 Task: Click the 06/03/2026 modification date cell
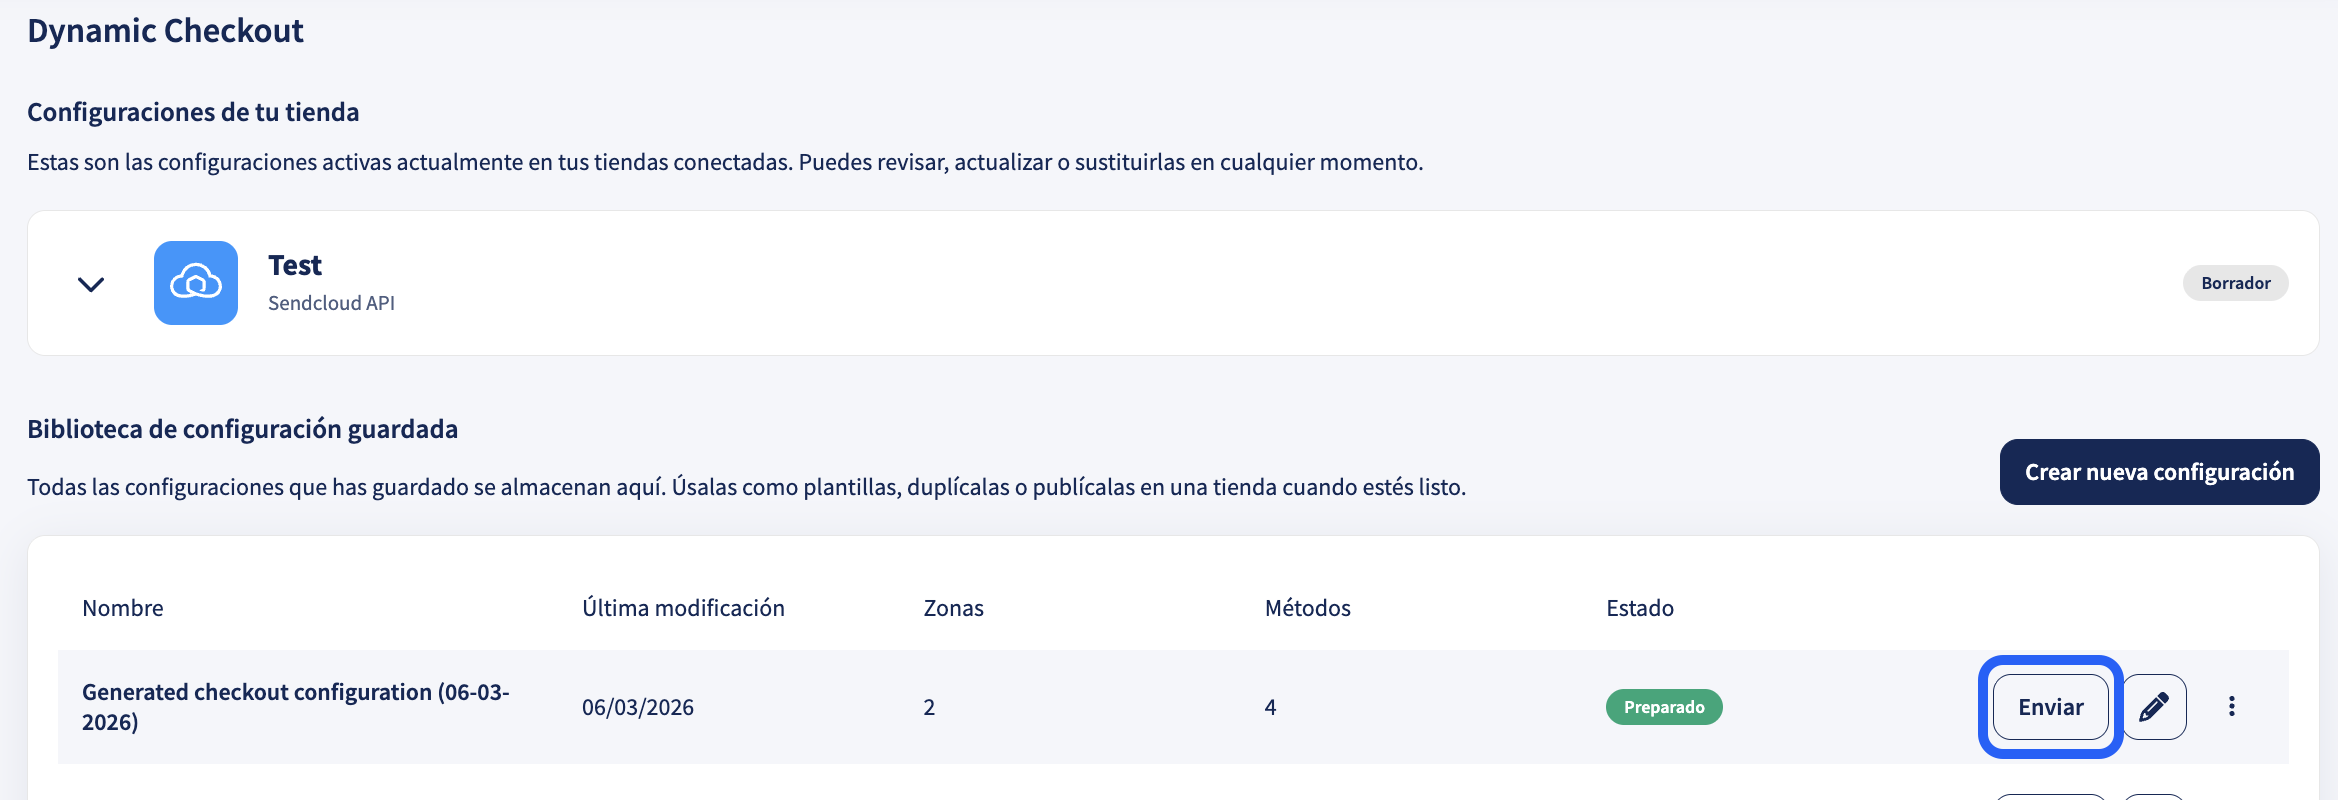638,707
